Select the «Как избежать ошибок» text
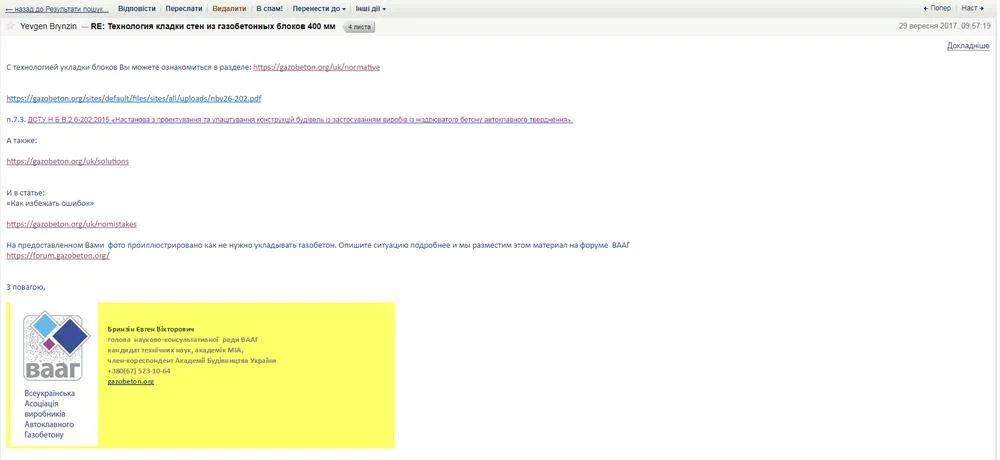The image size is (1000, 460). (50, 204)
